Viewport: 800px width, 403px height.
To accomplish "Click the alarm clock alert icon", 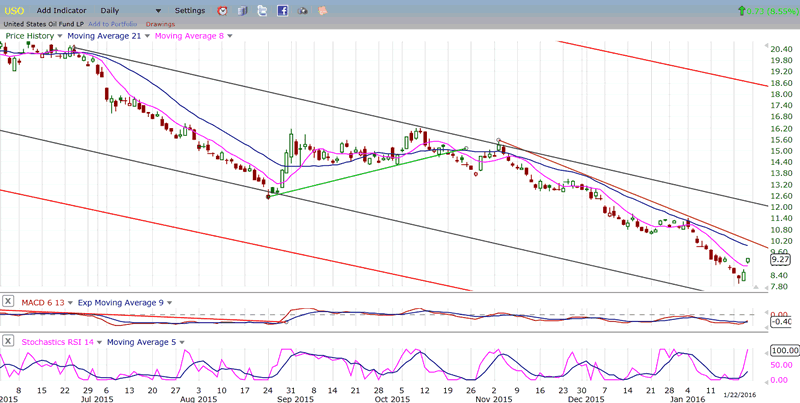I will point(222,10).
